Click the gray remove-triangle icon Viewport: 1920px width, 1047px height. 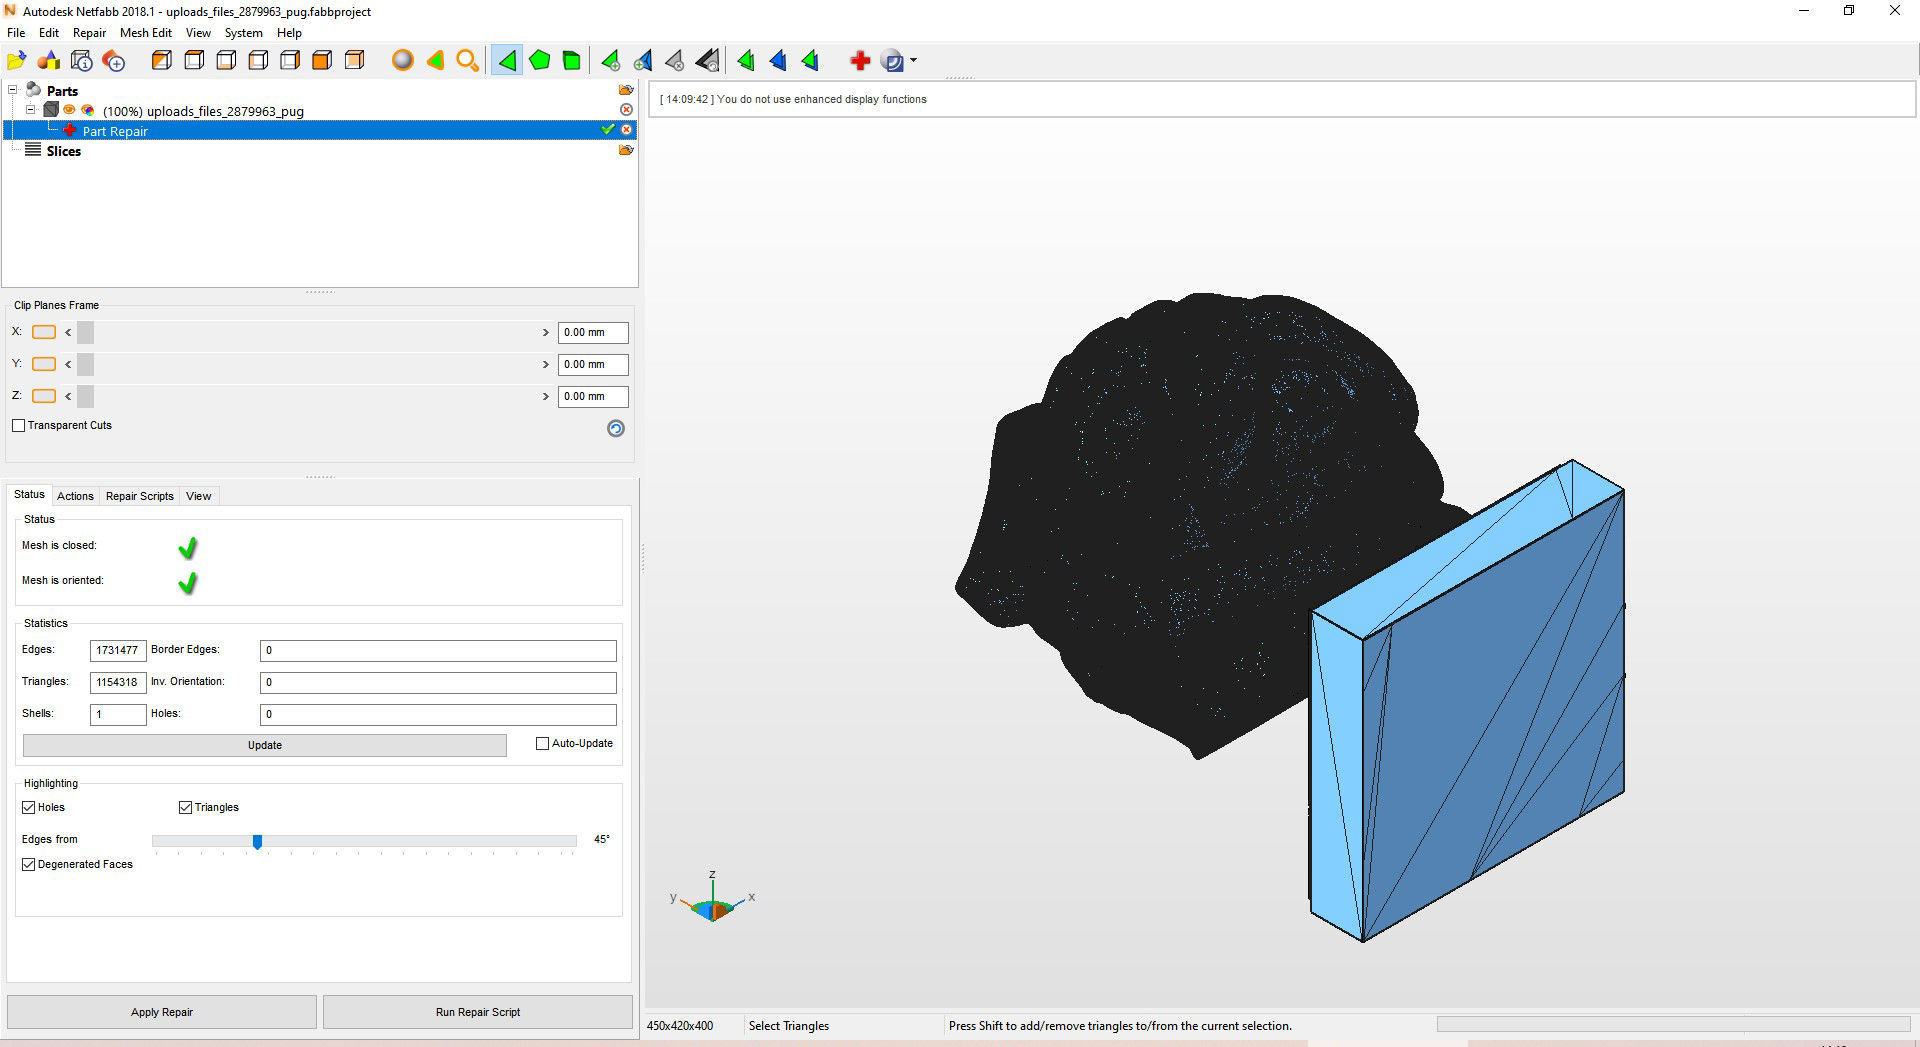pos(674,61)
